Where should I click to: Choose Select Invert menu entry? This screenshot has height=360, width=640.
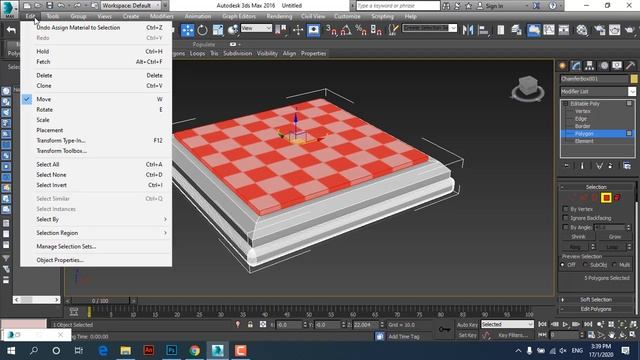tap(96, 185)
